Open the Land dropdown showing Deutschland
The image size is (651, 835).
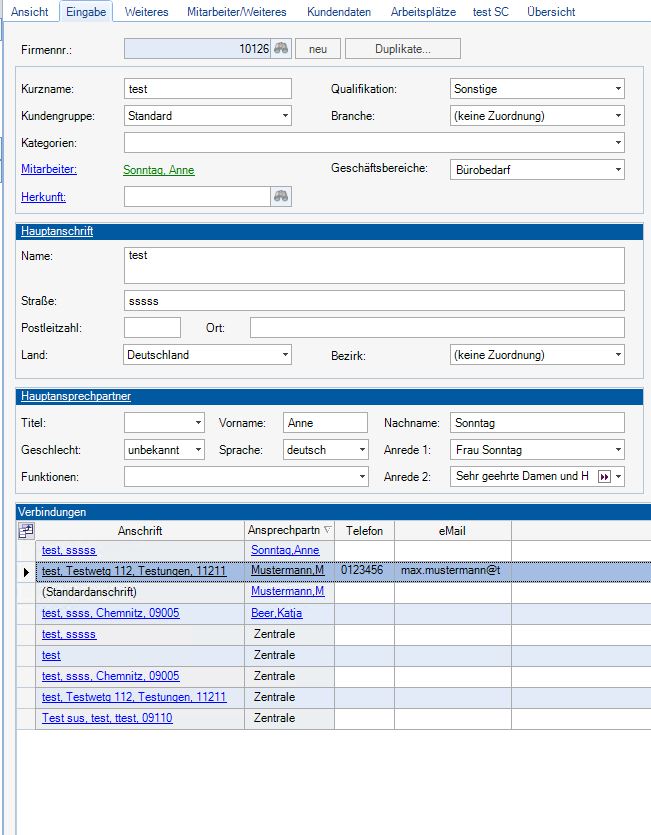285,355
